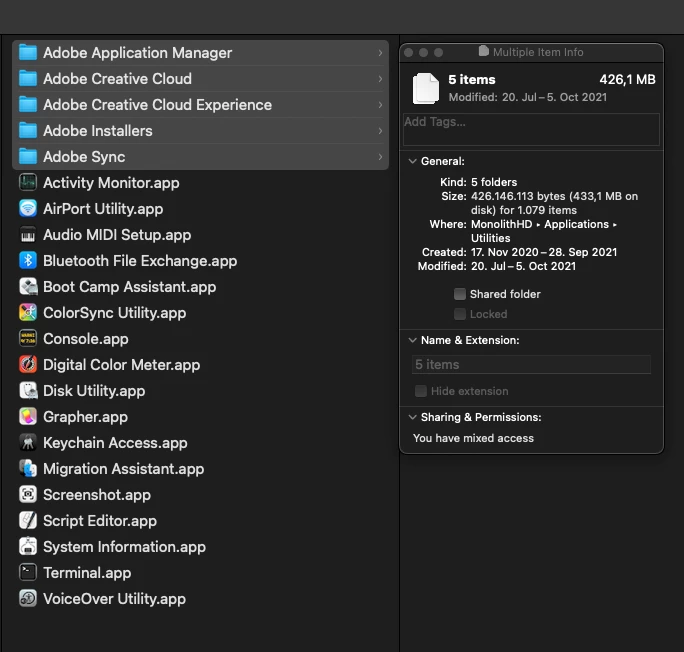Click the Adobe Sync folder name
The height and width of the screenshot is (652, 684).
(x=84, y=157)
